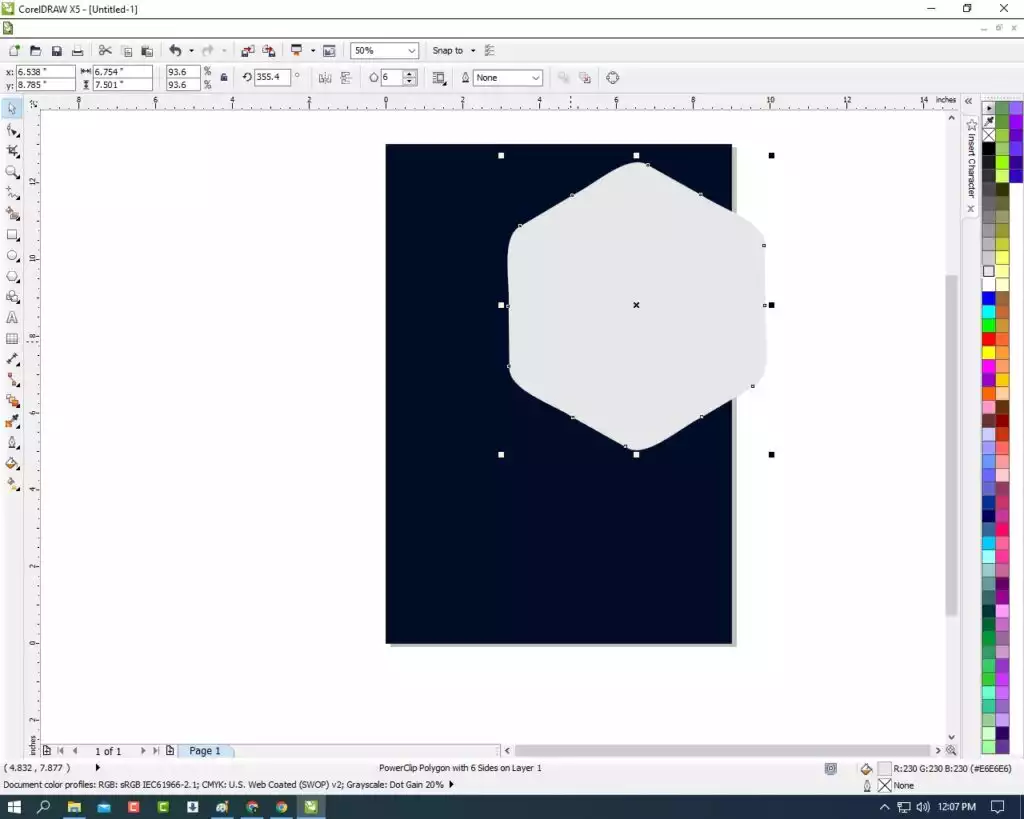This screenshot has width=1024, height=819.
Task: Click the Undo arrow button
Action: (x=175, y=50)
